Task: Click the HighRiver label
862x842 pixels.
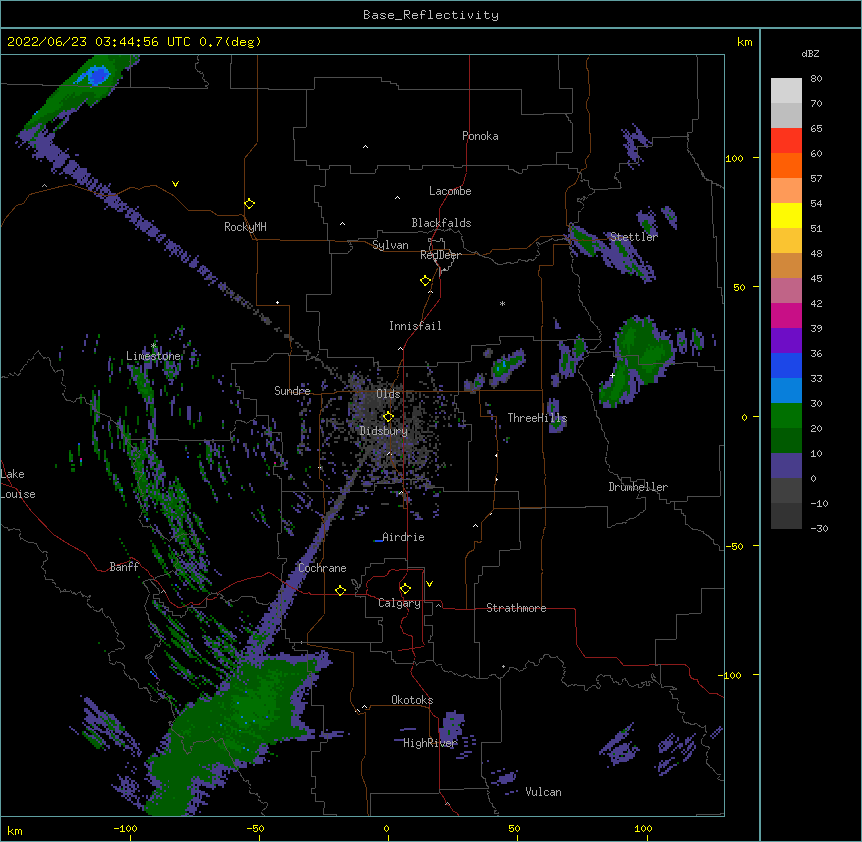Action: (430, 743)
